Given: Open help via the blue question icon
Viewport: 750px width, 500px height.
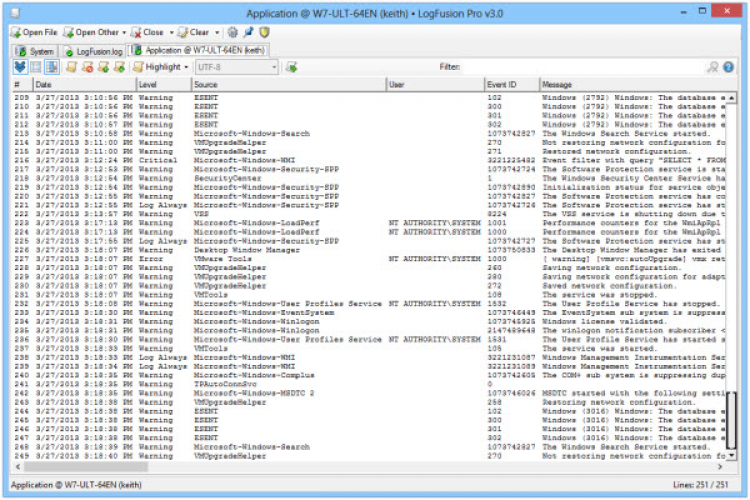Looking at the screenshot, I should point(728,67).
